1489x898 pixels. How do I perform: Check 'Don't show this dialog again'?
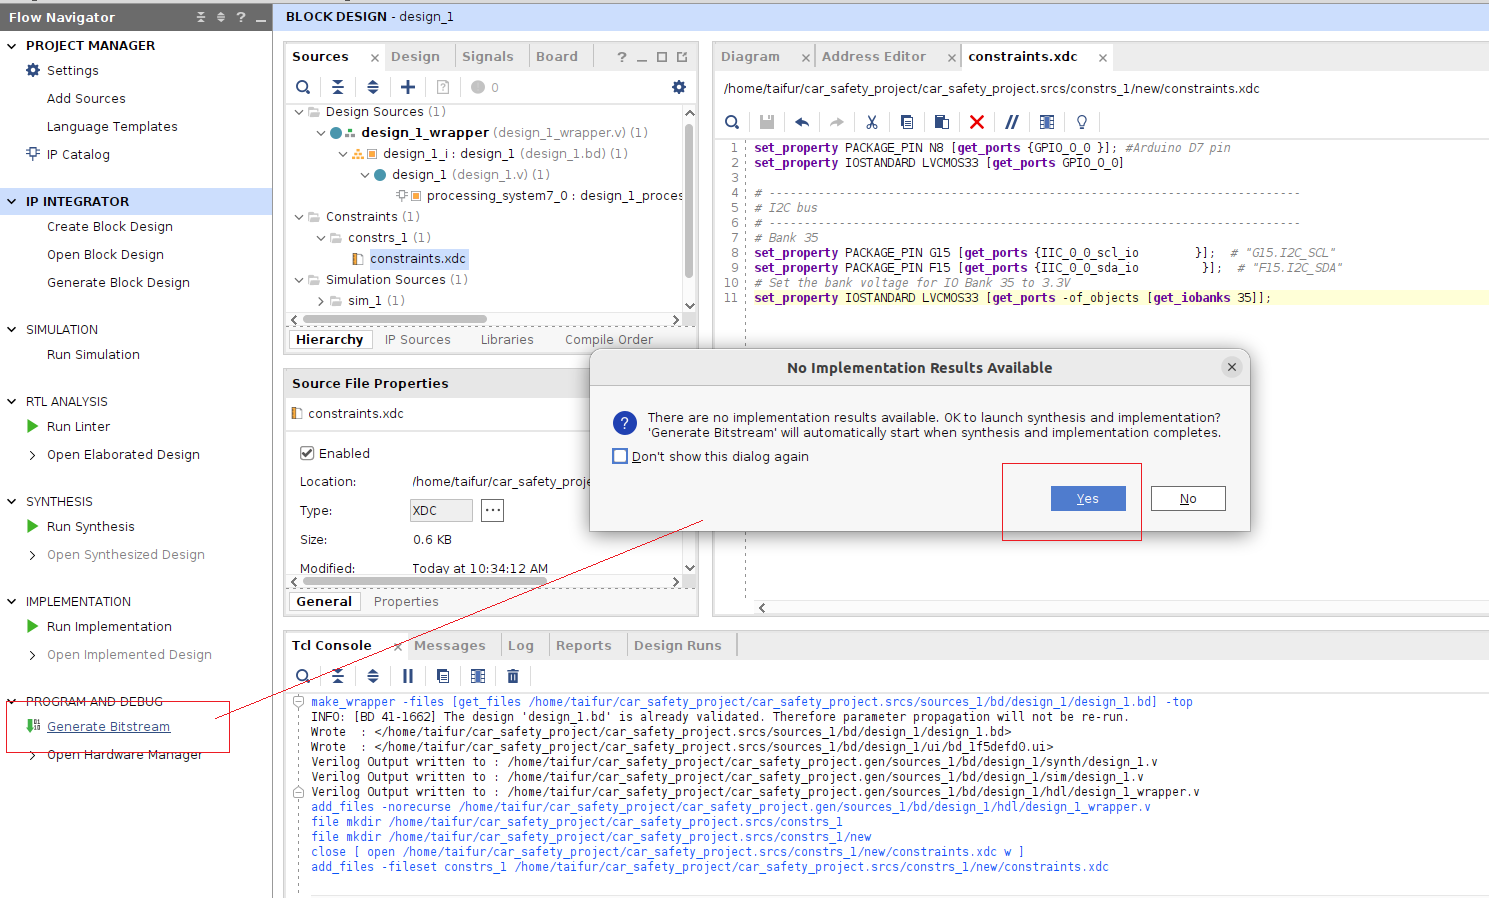coord(620,456)
